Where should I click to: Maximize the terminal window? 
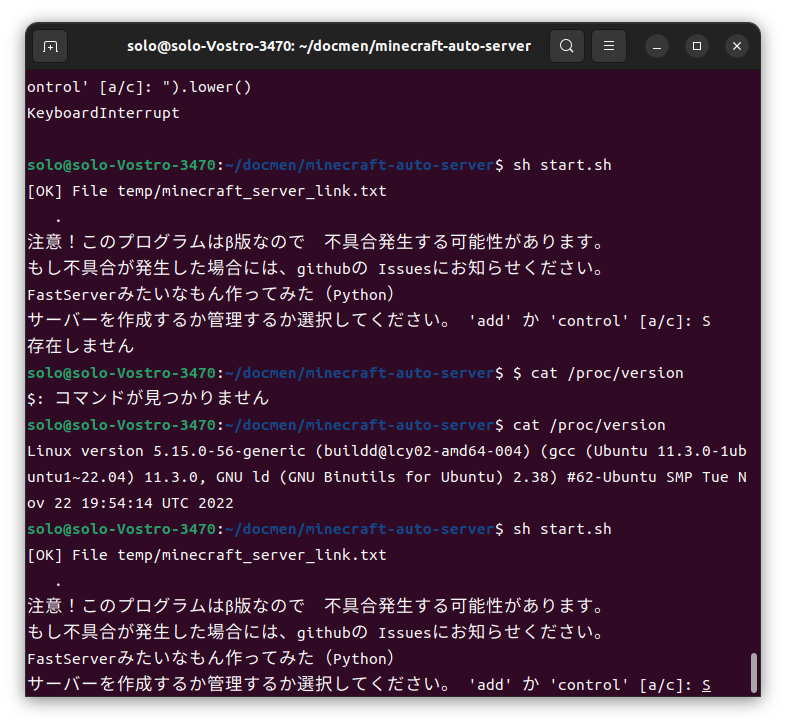697,47
